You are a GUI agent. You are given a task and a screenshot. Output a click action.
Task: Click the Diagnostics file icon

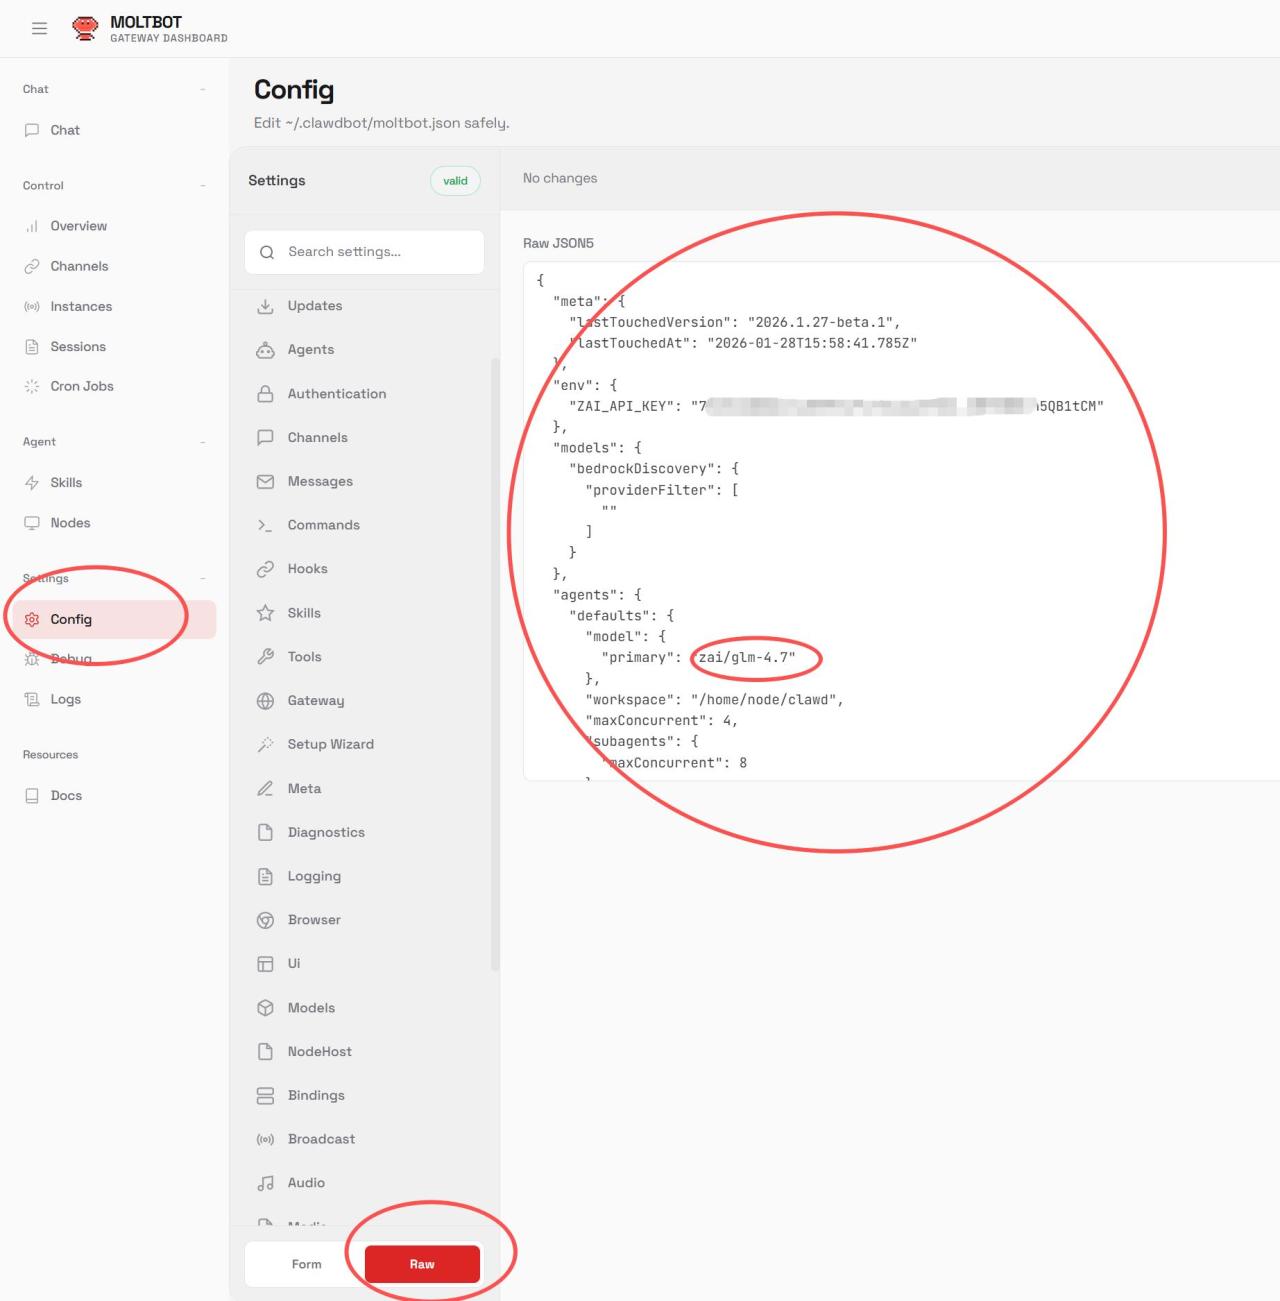(x=265, y=832)
